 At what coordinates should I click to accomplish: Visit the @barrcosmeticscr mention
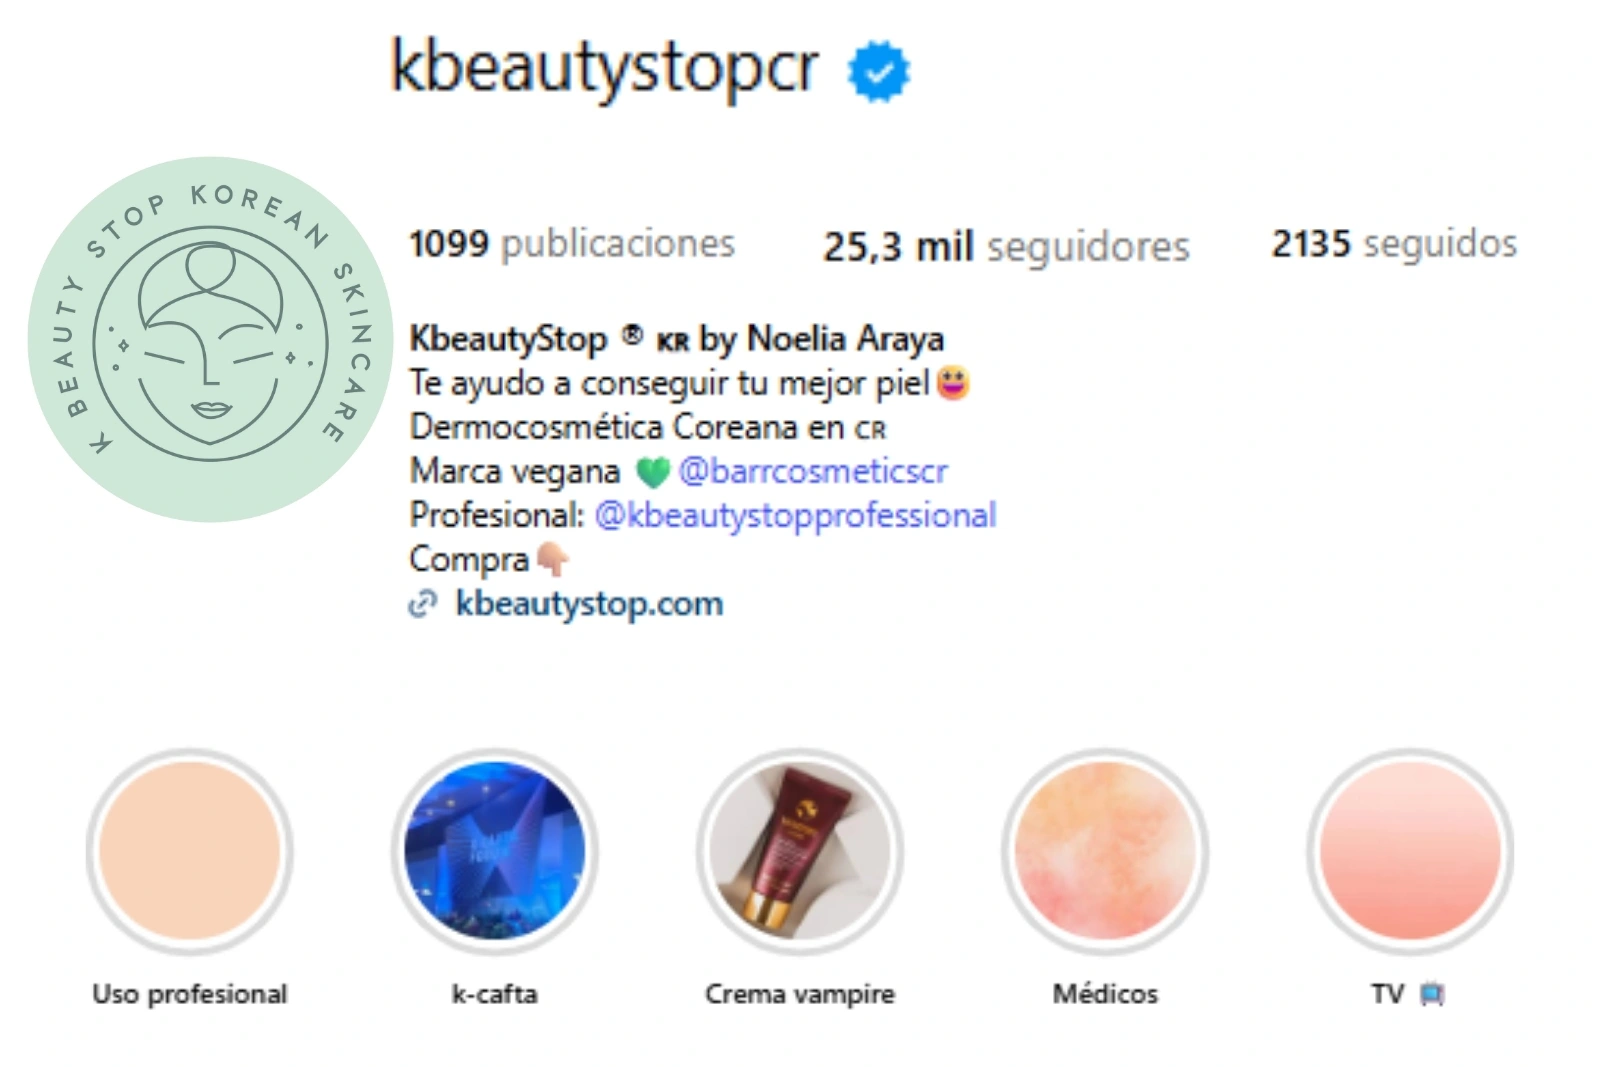point(813,471)
